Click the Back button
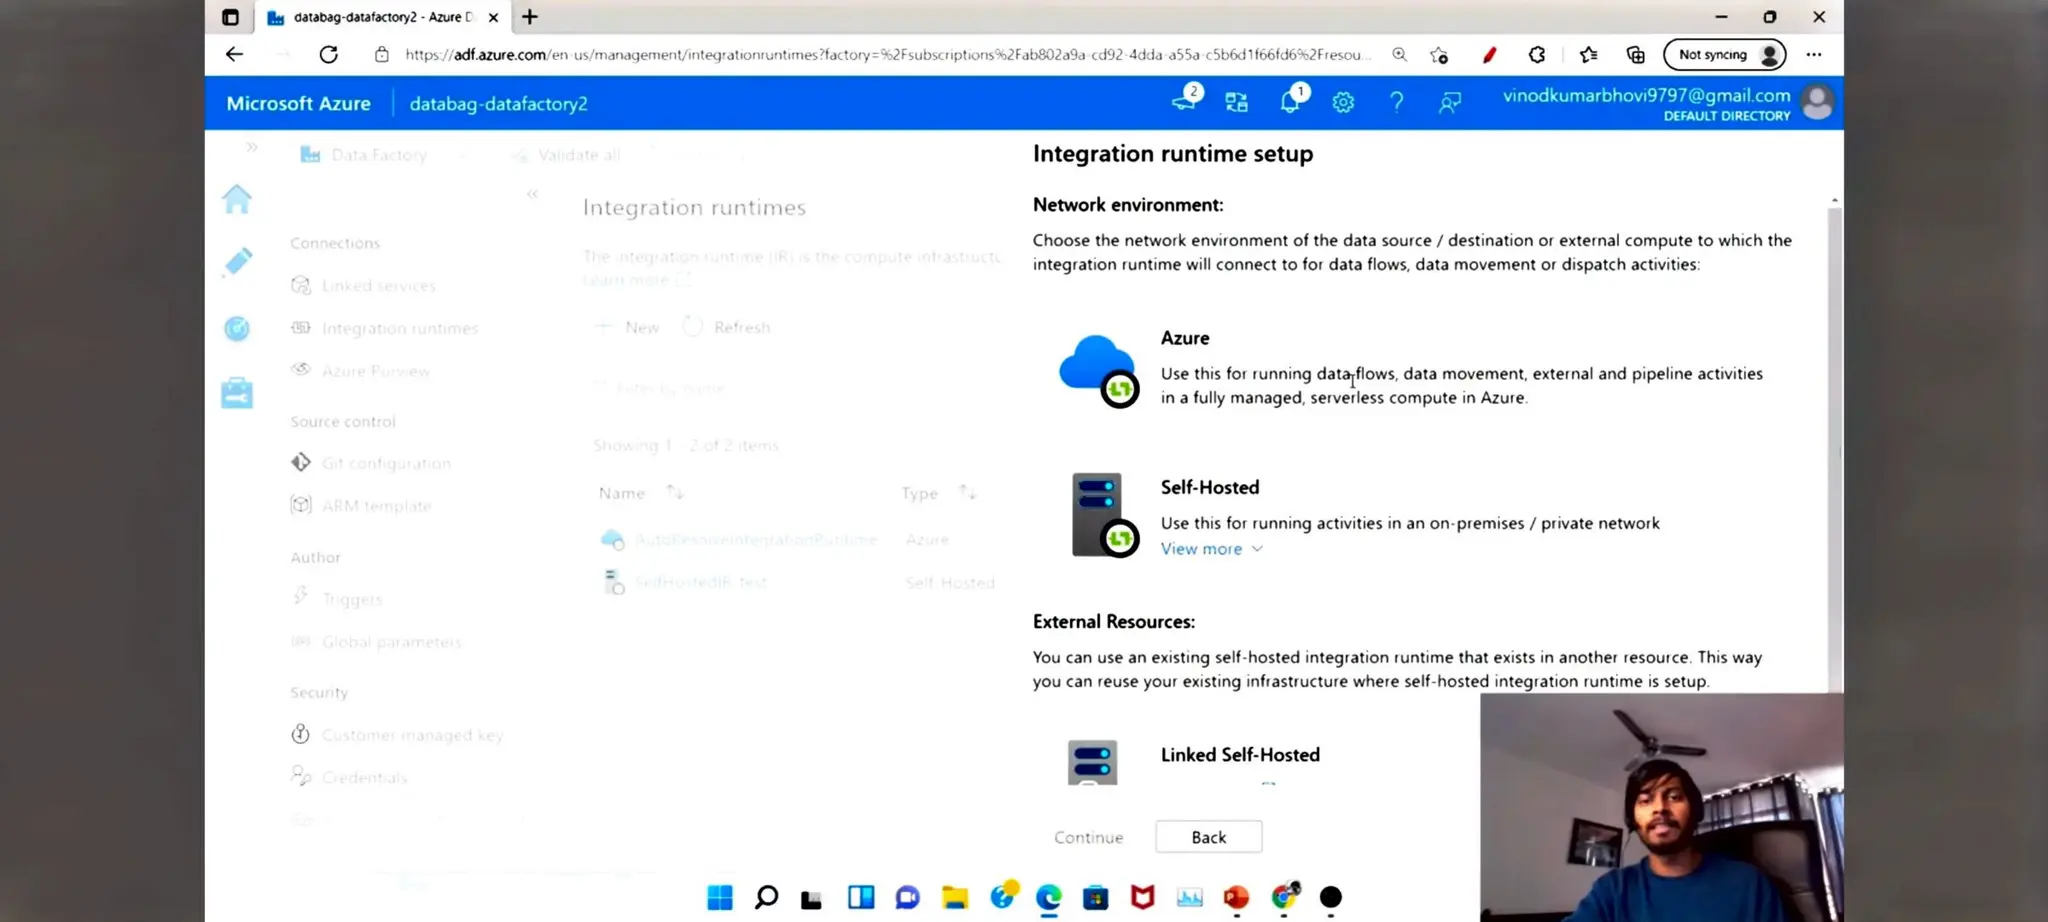 1208,837
